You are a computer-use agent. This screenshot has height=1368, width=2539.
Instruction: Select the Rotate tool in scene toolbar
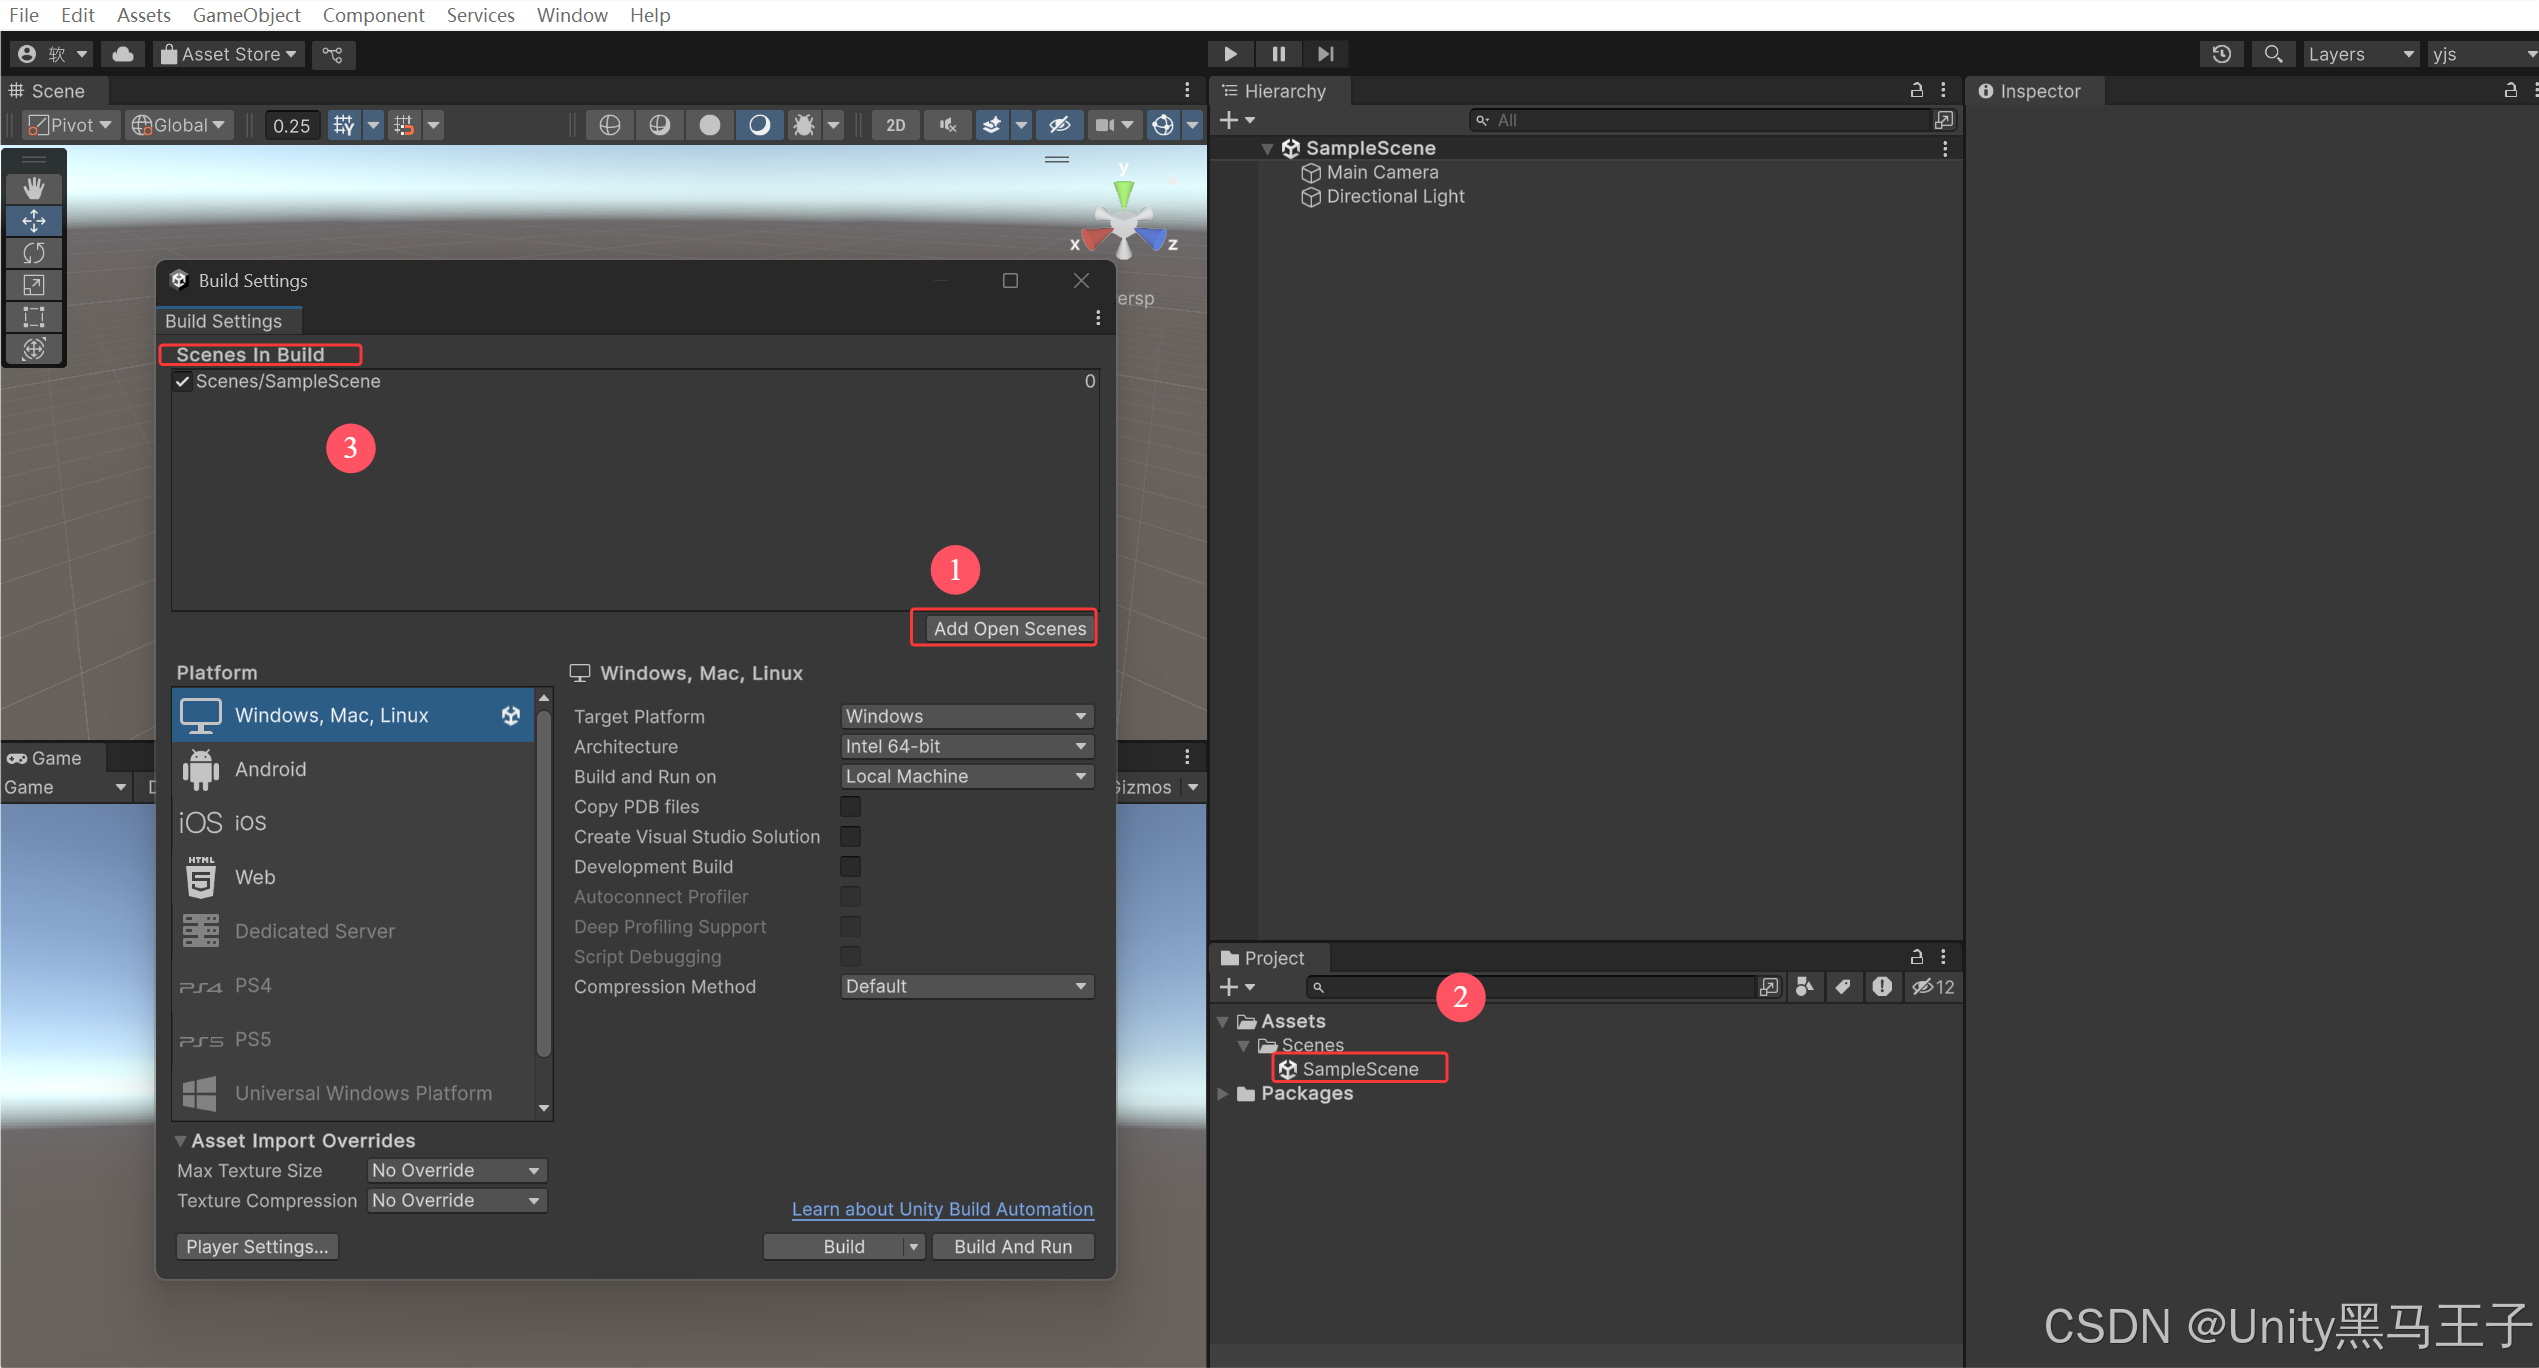click(x=34, y=253)
